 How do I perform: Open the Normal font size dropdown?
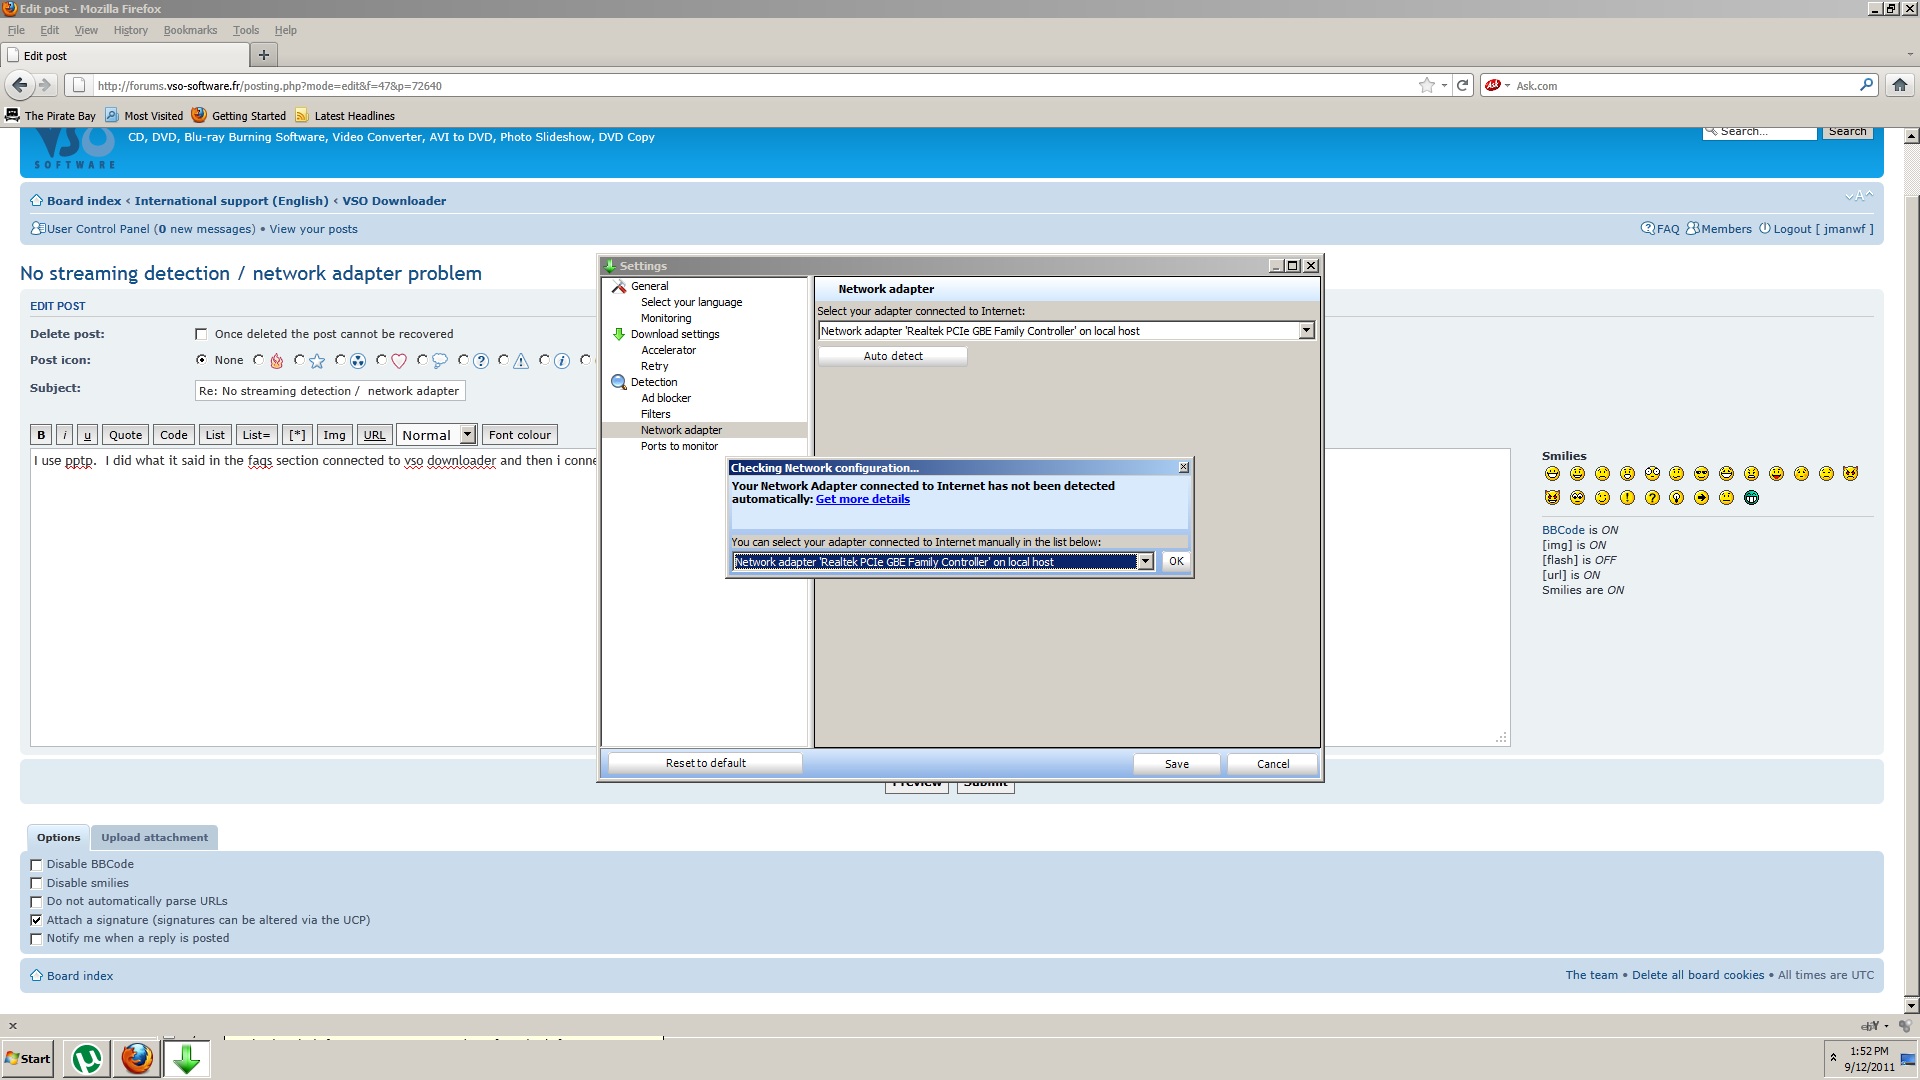437,435
